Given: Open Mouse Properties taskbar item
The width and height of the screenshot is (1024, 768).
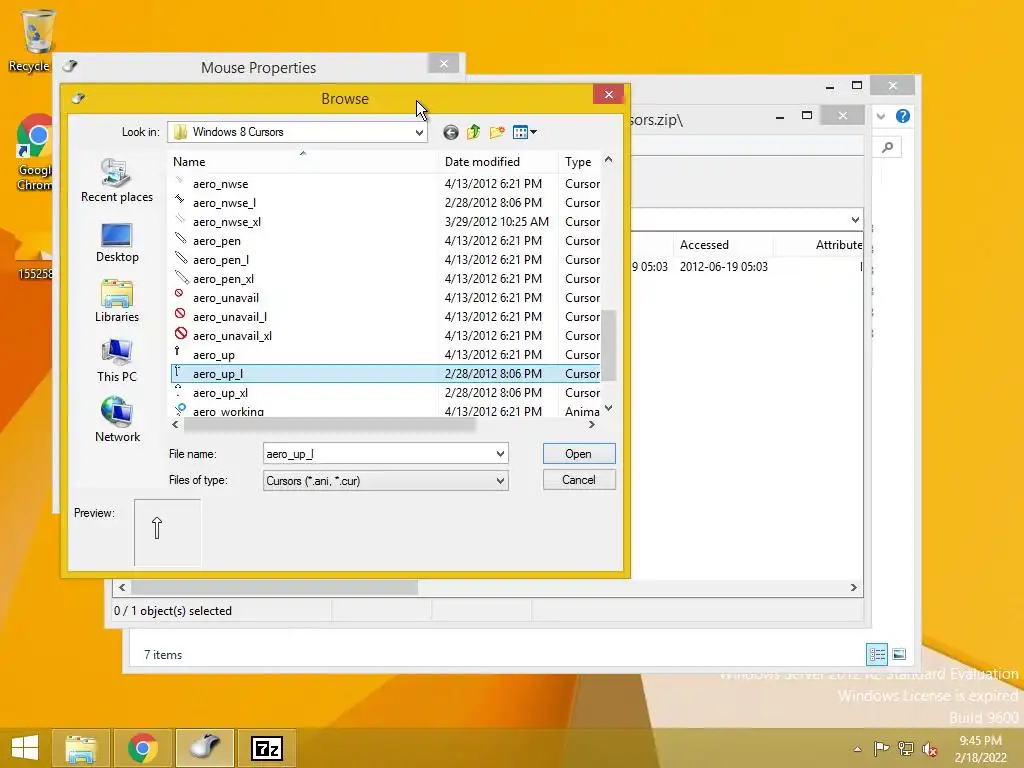Looking at the screenshot, I should click(205, 748).
